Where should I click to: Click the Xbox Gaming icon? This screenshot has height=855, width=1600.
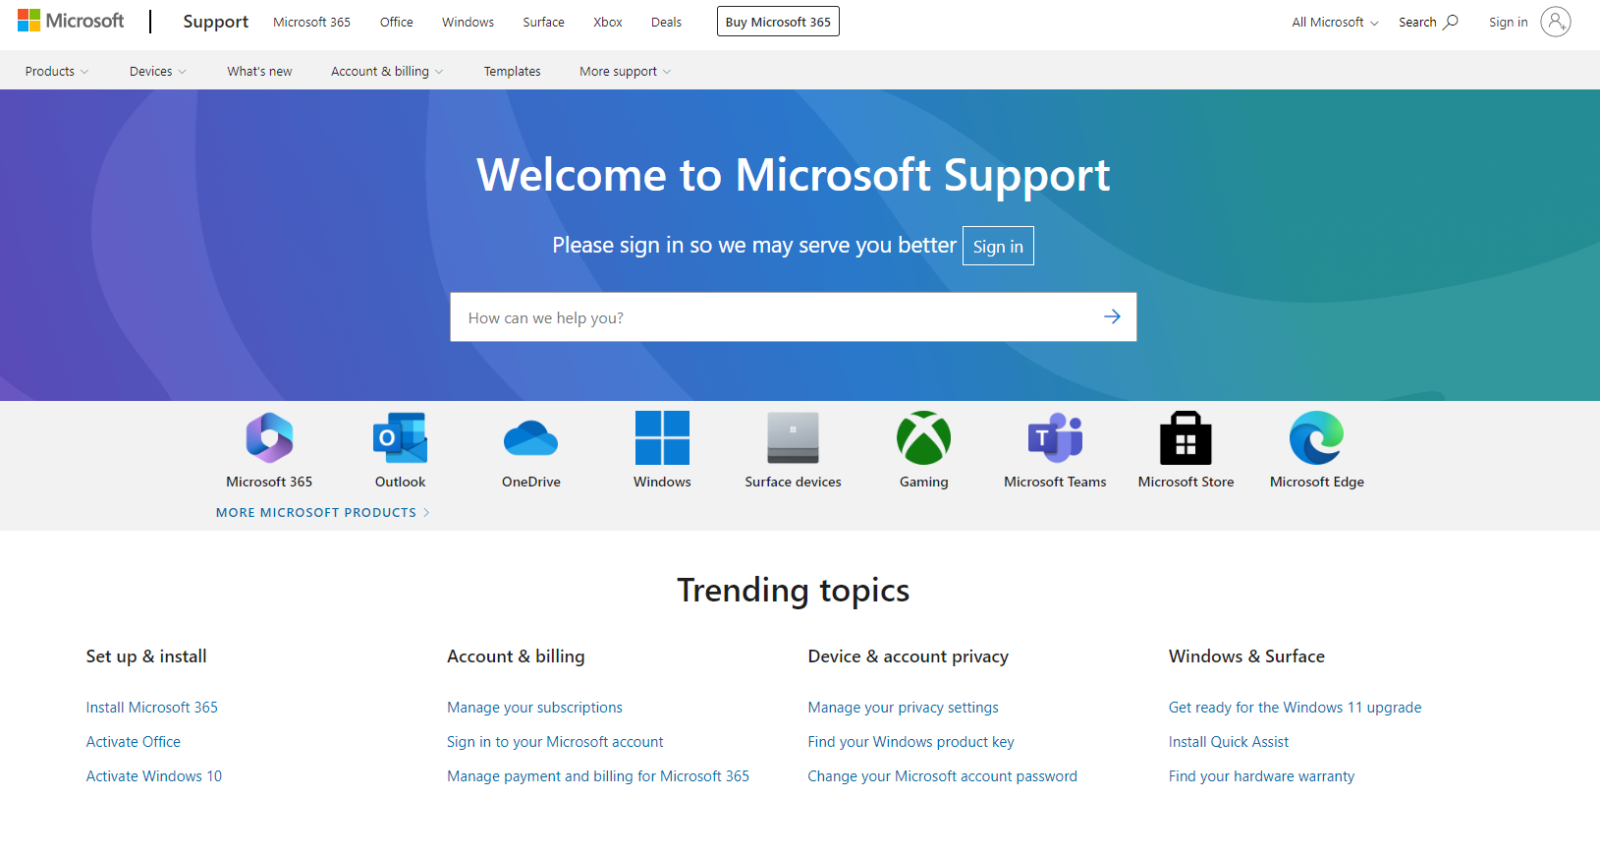click(x=923, y=438)
